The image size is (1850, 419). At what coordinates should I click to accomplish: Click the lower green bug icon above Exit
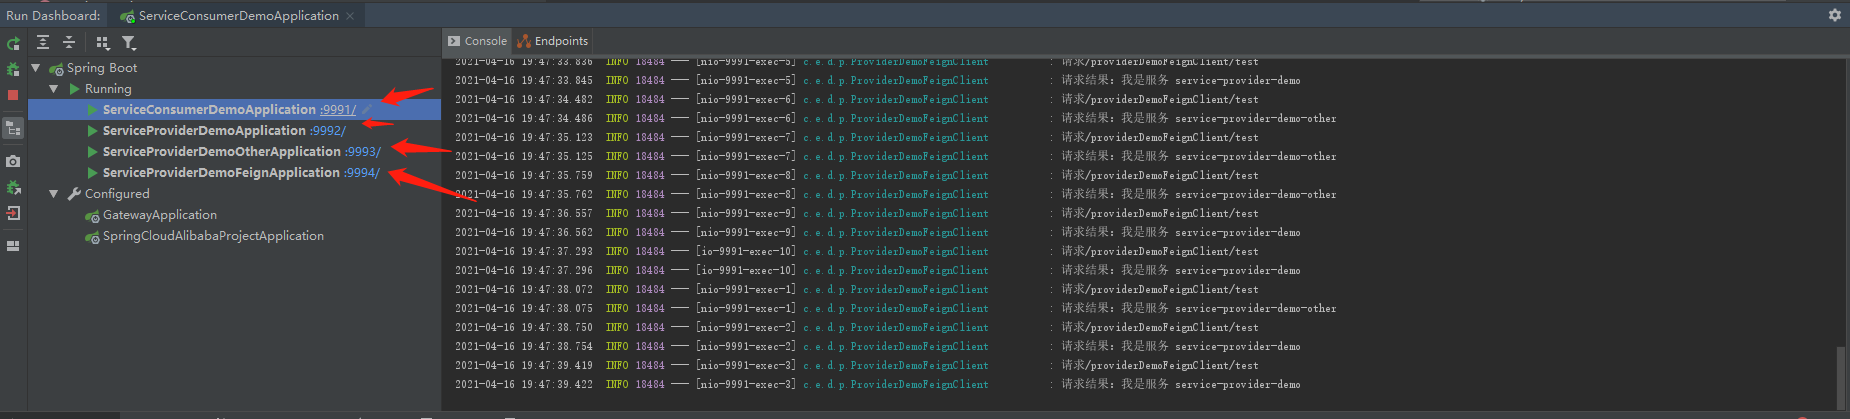point(13,187)
